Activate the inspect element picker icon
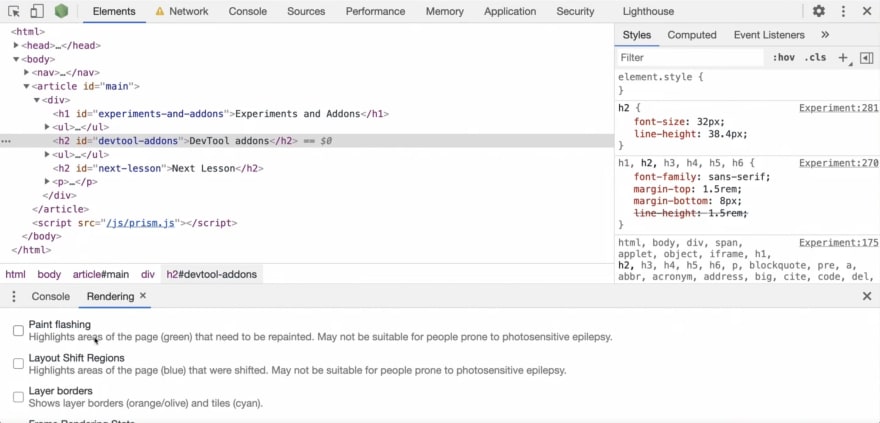The height and width of the screenshot is (423, 880). click(14, 11)
